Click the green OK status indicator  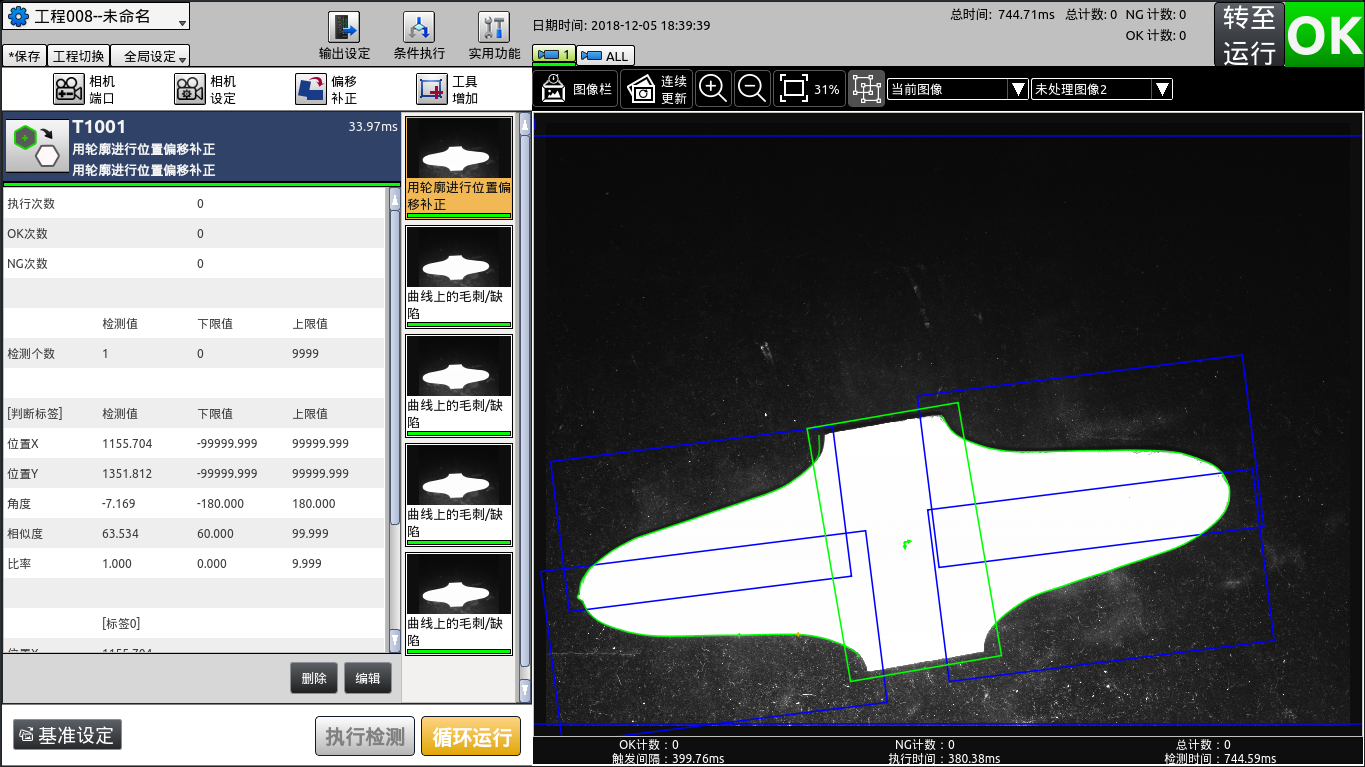coord(1324,35)
